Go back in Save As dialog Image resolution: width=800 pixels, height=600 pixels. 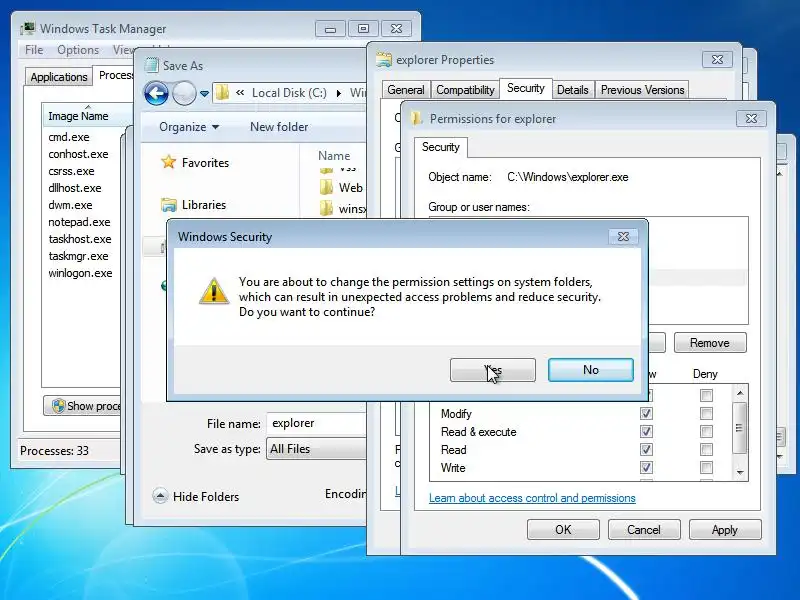tap(157, 93)
